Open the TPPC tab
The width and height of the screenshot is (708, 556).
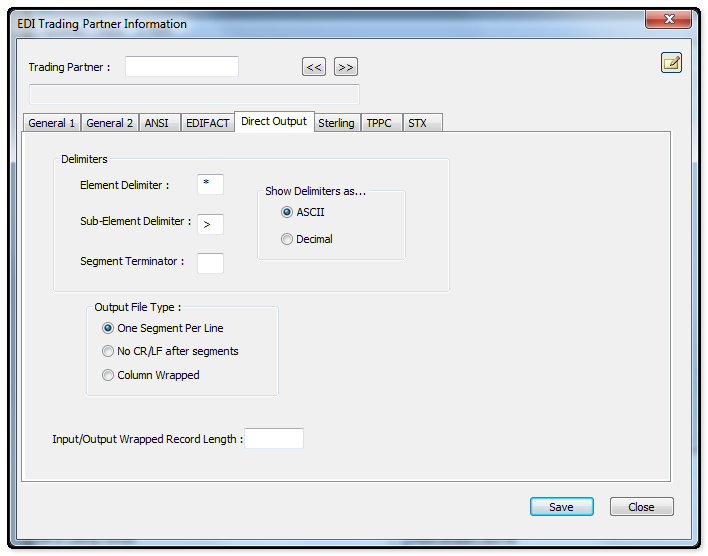point(380,123)
